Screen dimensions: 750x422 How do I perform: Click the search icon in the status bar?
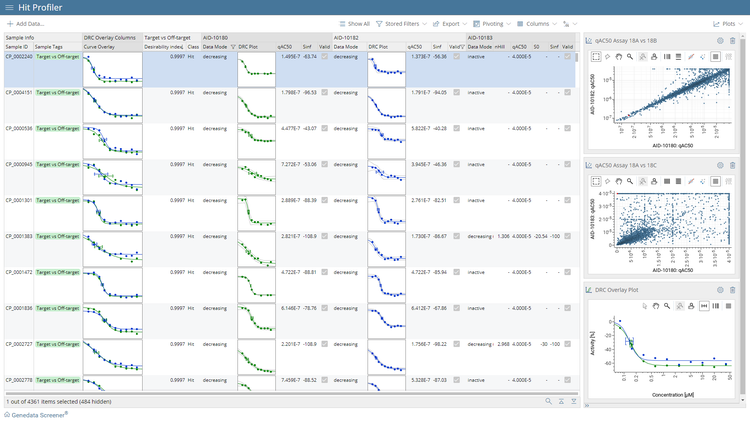click(548, 401)
